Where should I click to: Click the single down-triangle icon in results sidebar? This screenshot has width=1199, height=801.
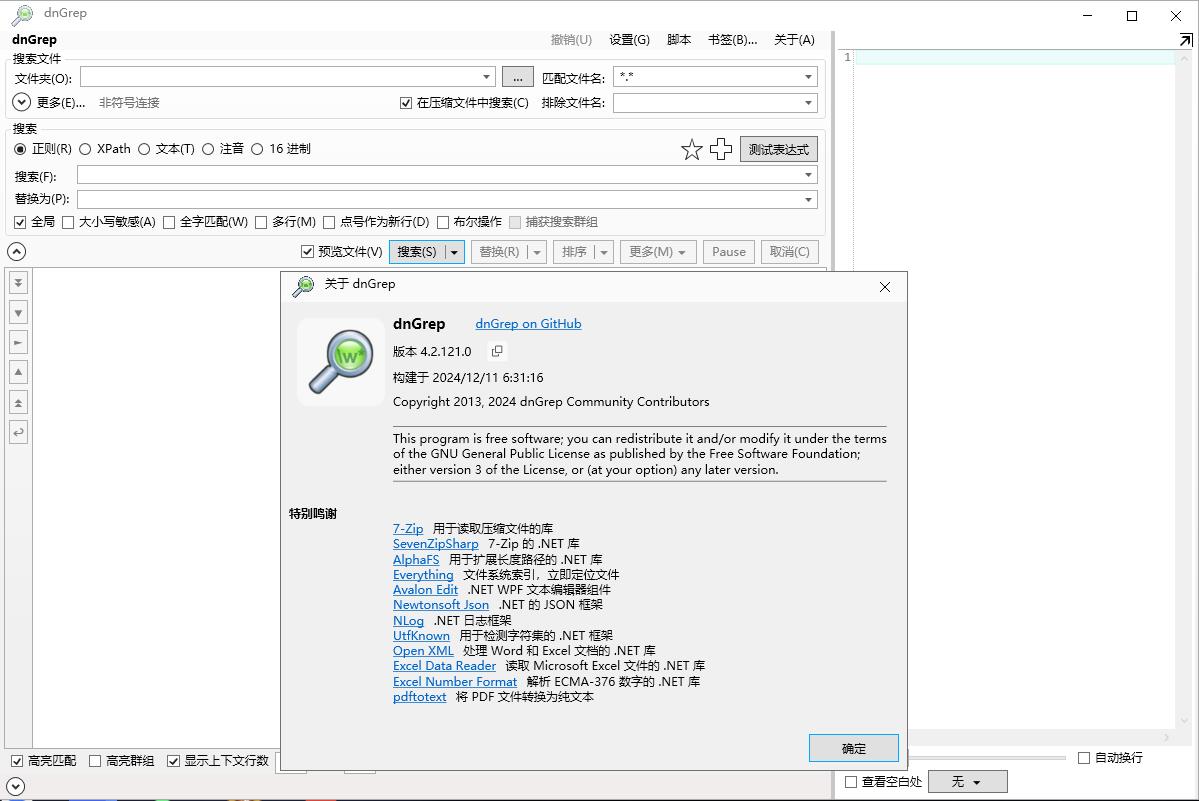(18, 313)
